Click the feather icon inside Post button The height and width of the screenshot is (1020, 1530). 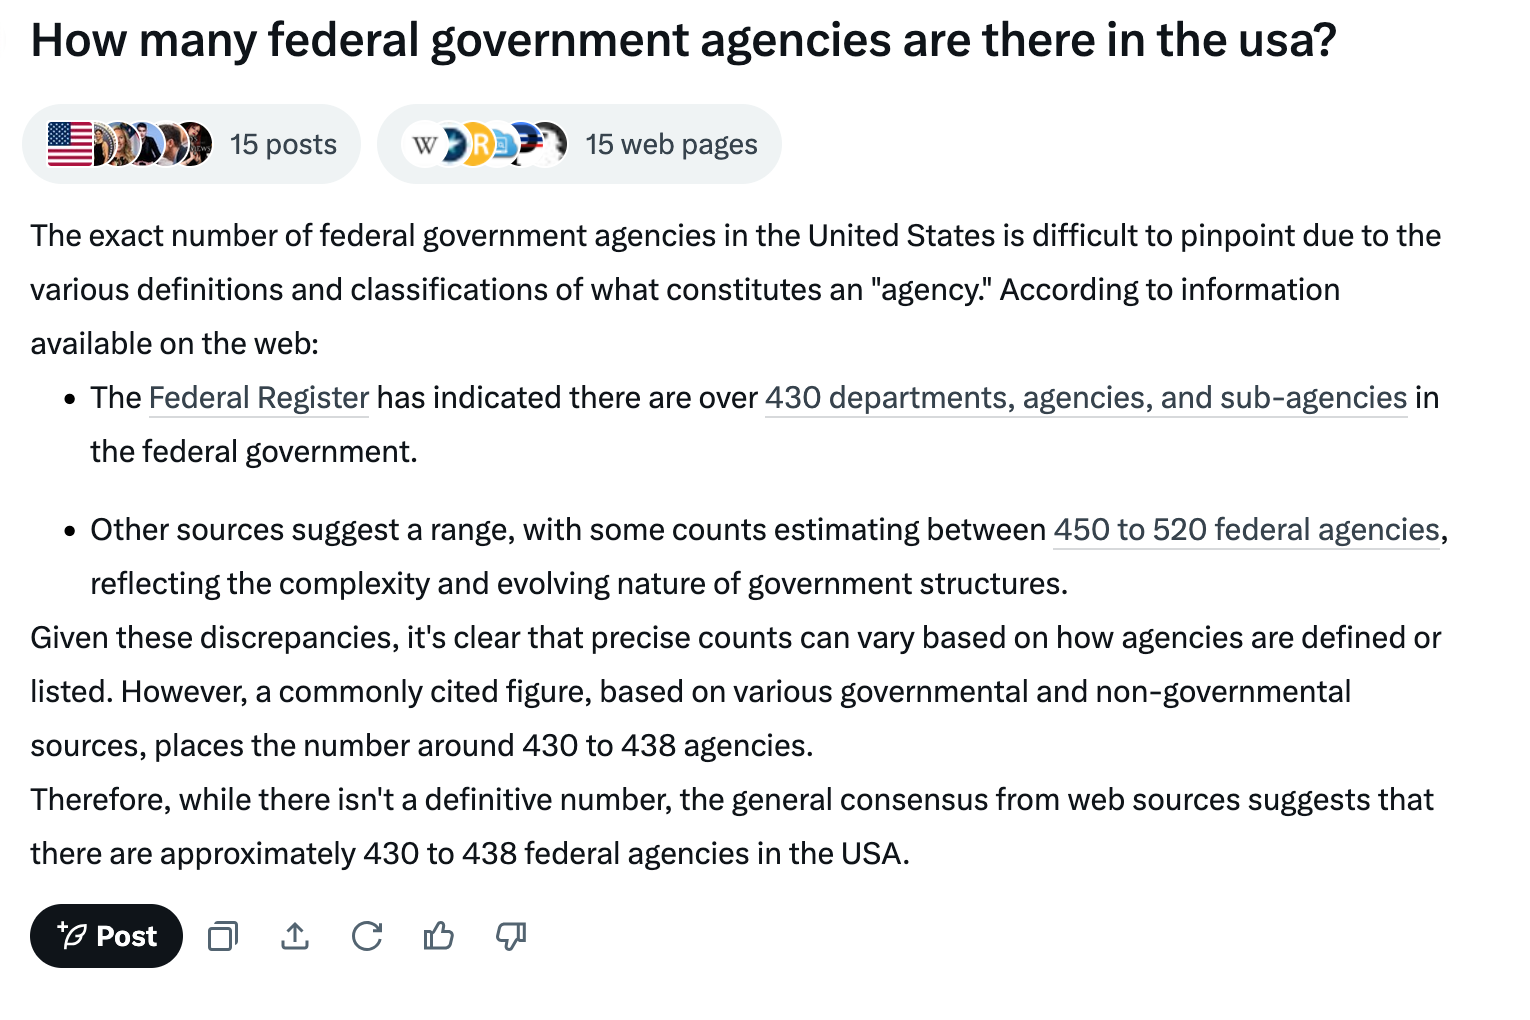tap(72, 935)
